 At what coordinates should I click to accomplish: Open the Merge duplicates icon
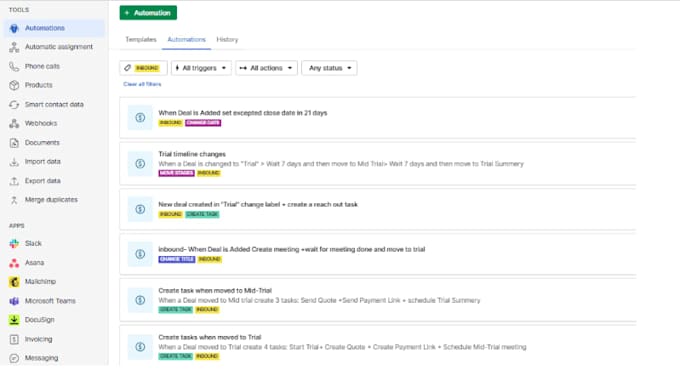(x=14, y=200)
